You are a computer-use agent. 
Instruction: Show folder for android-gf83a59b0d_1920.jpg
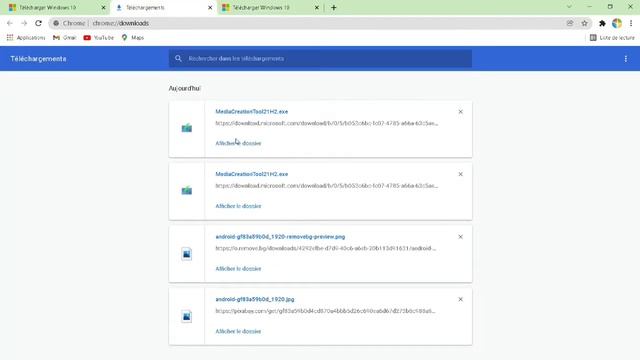click(x=238, y=331)
